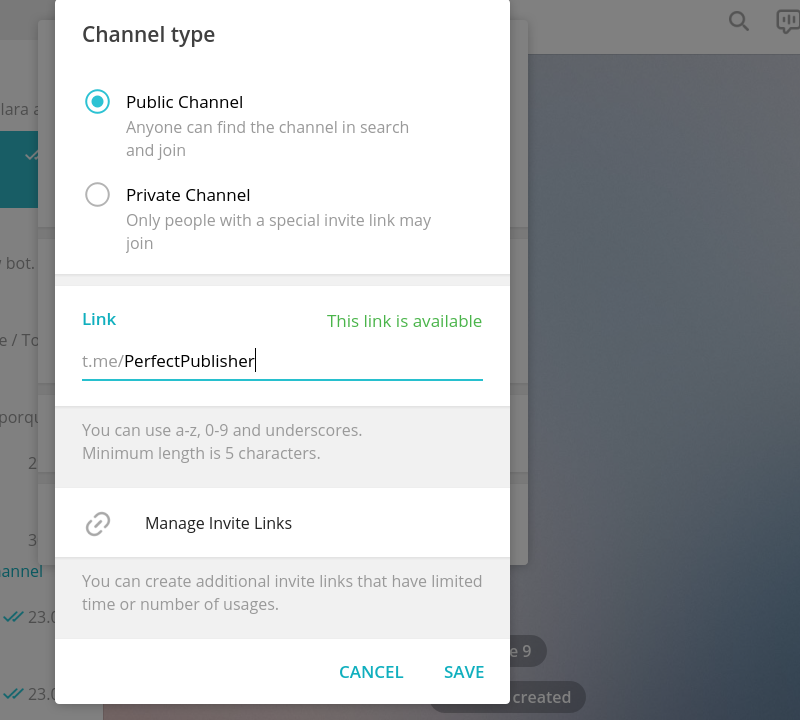Image resolution: width=800 pixels, height=720 pixels.
Task: Cancel the channel type dialog
Action: 371,672
